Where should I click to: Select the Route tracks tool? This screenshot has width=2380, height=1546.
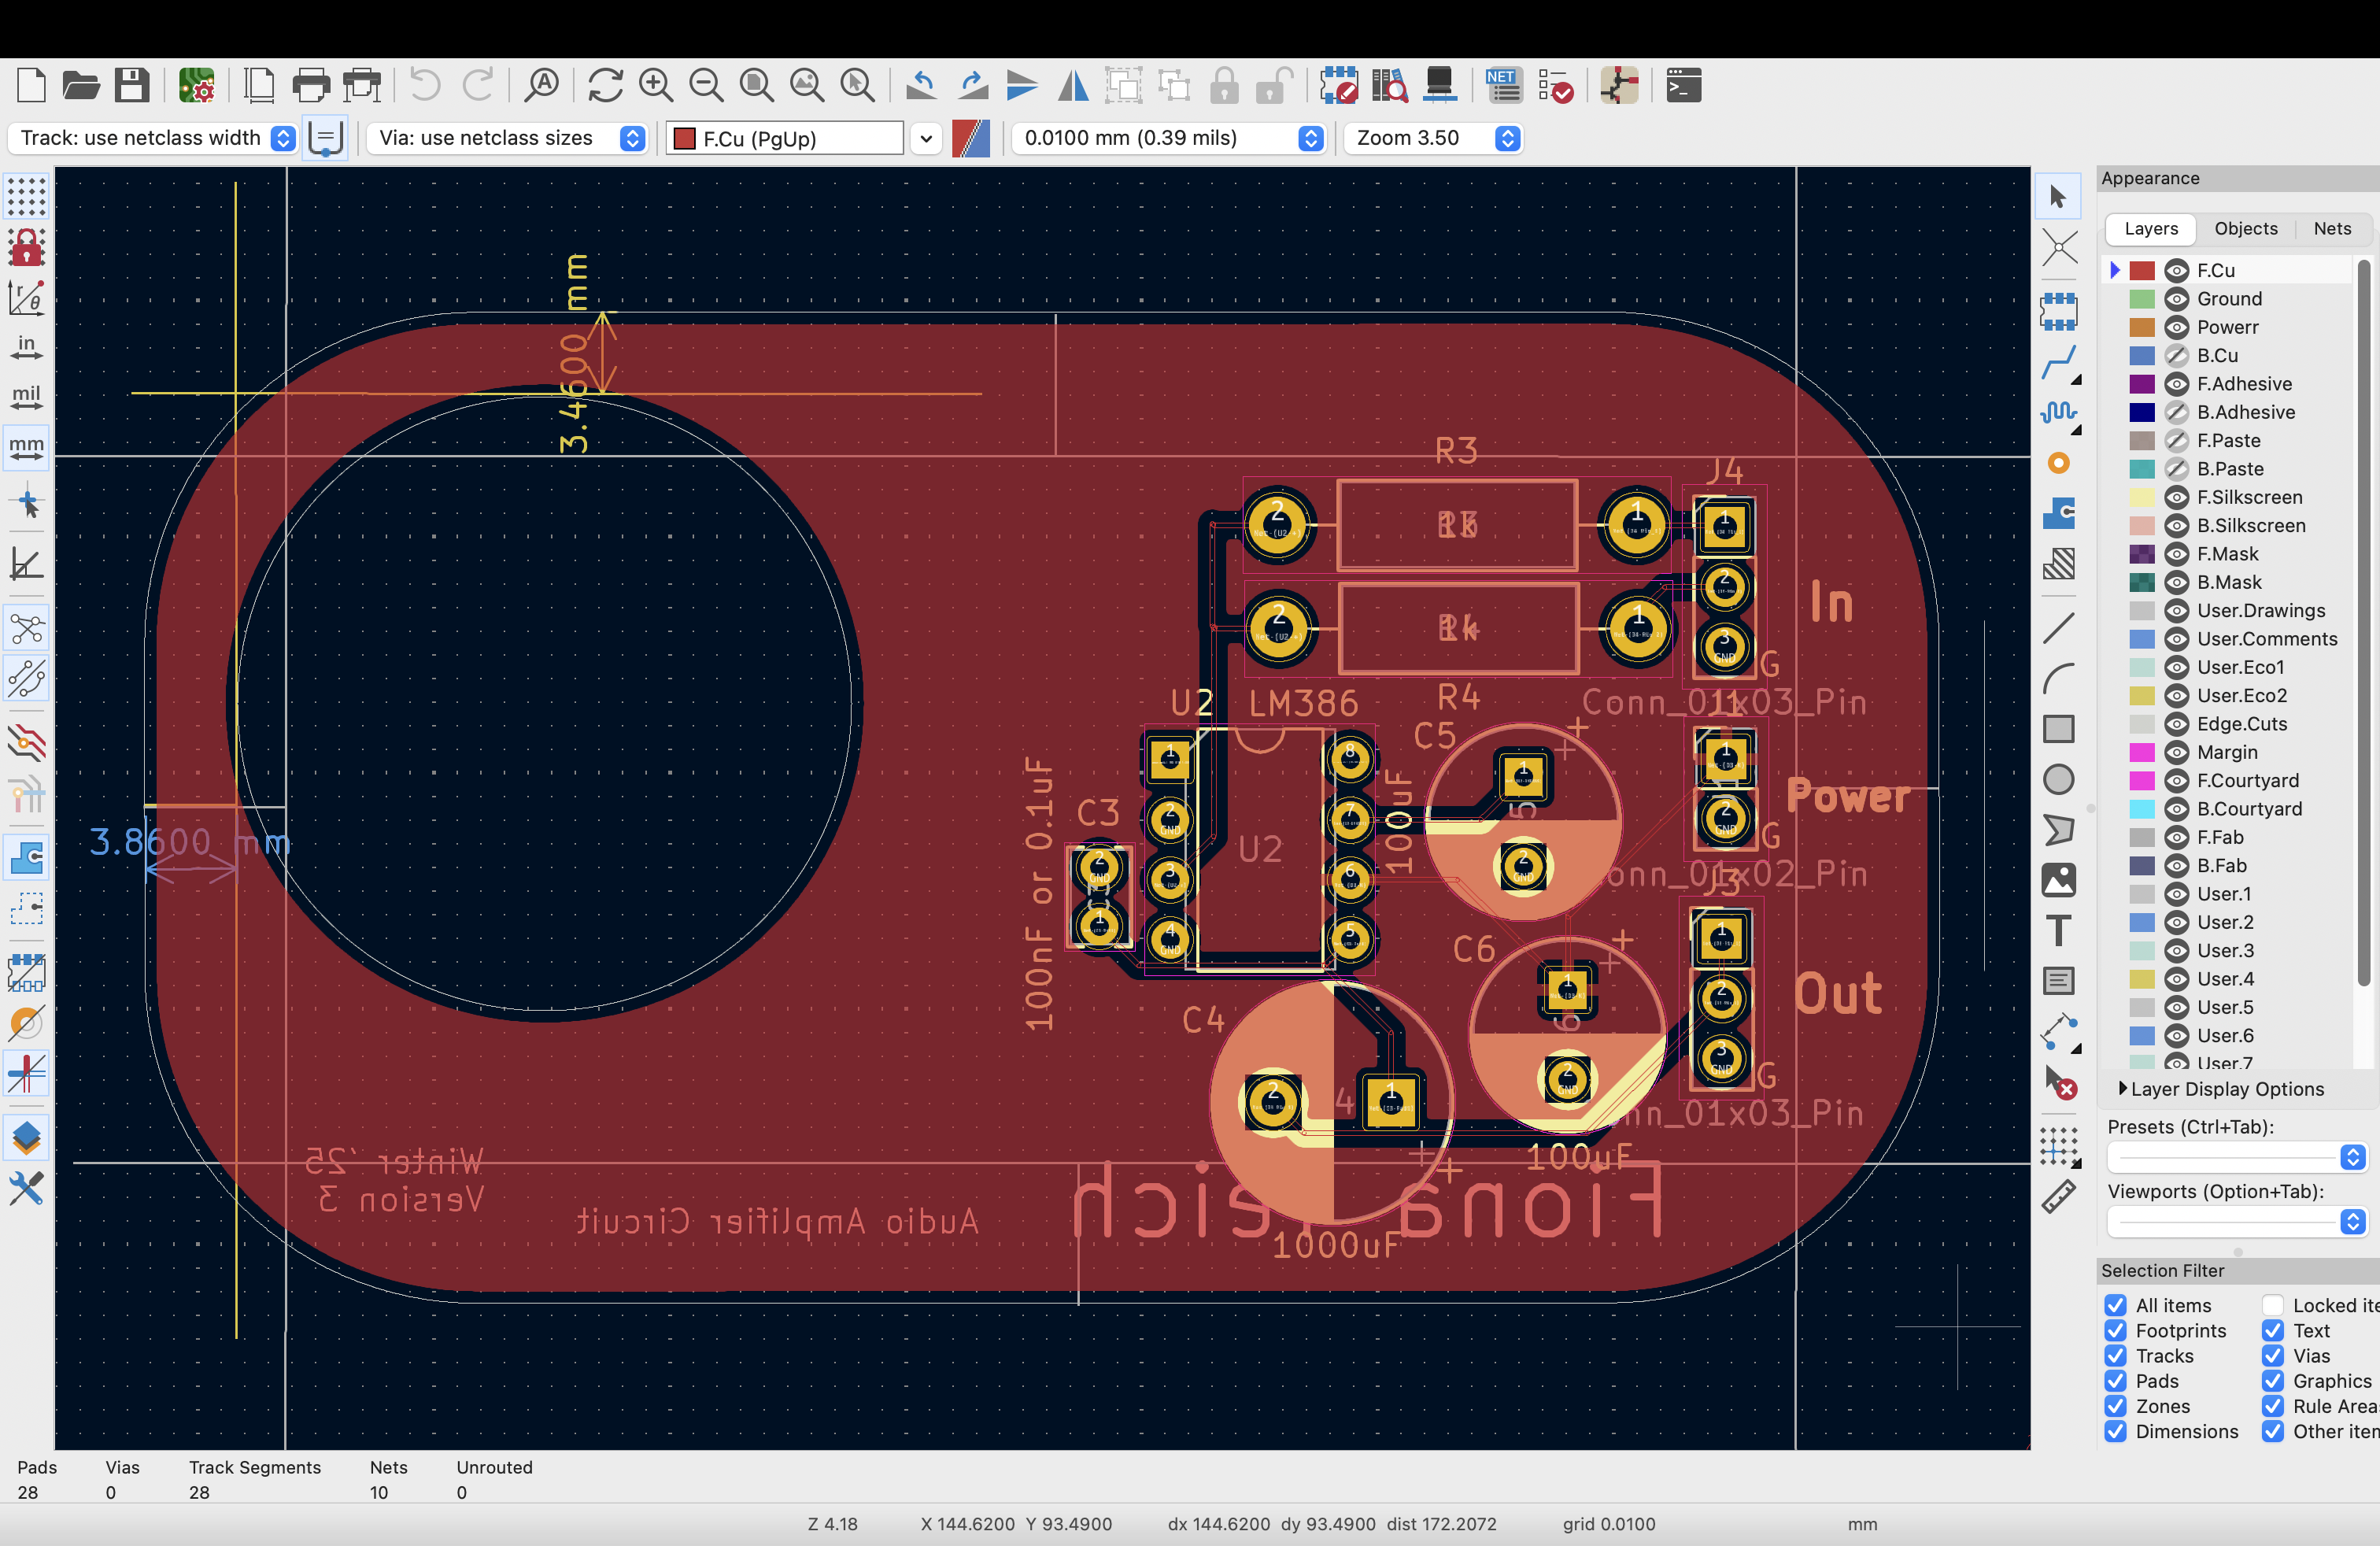coord(2058,363)
